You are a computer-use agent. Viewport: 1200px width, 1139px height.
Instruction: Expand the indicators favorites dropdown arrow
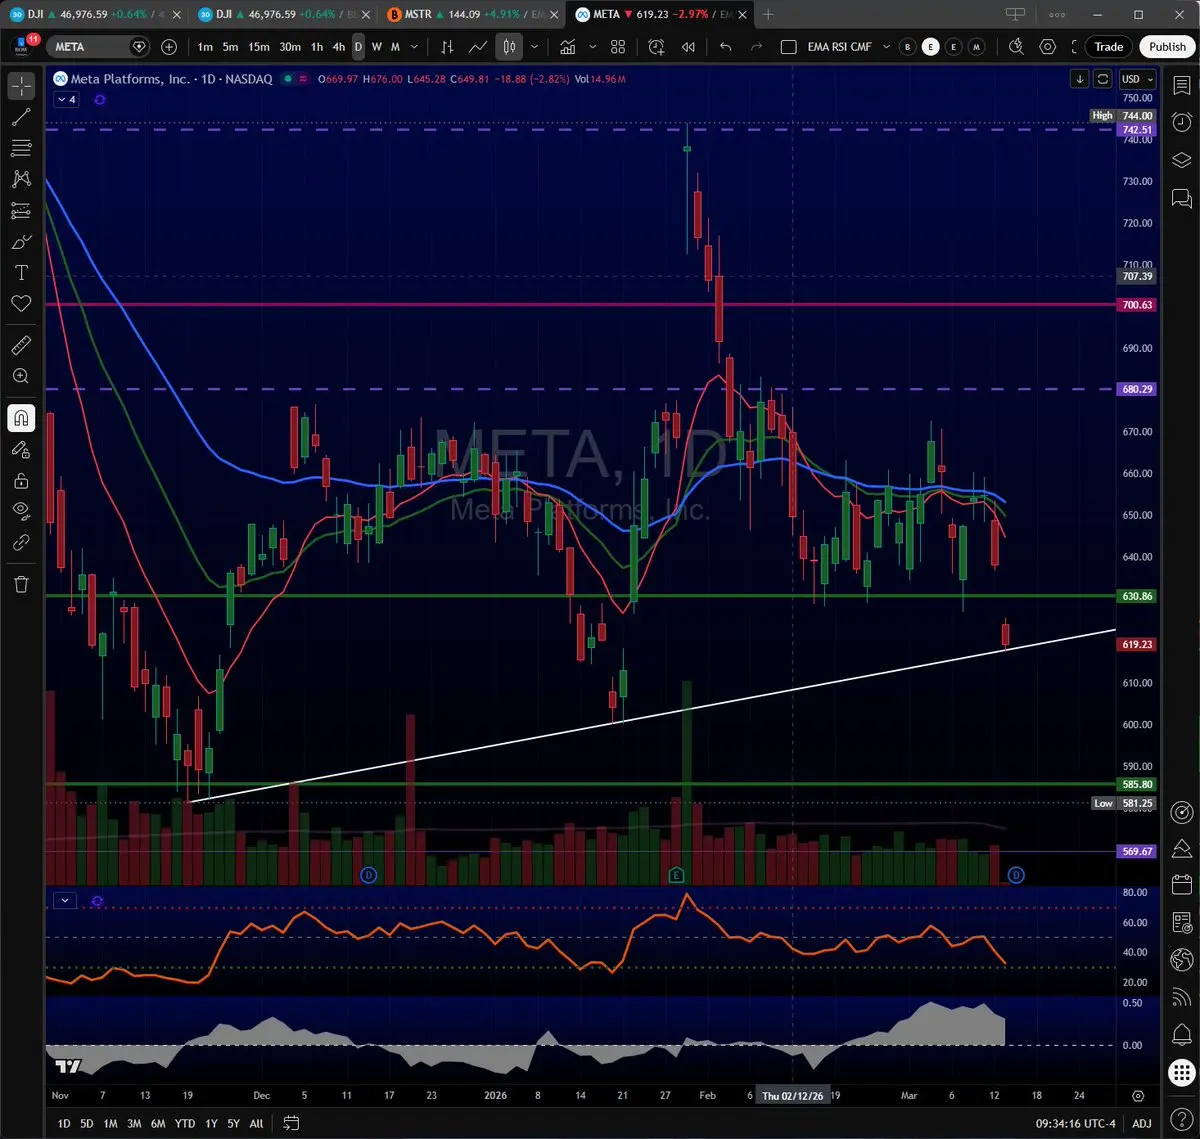[593, 47]
